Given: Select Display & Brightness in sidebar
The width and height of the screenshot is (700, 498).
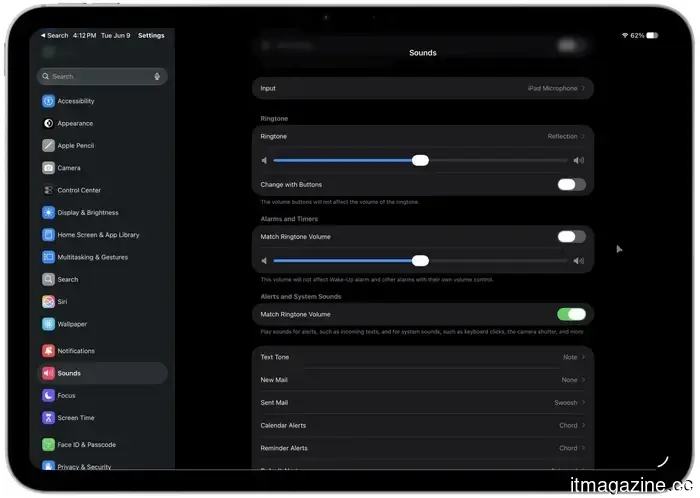Looking at the screenshot, I should pyautogui.click(x=103, y=212).
